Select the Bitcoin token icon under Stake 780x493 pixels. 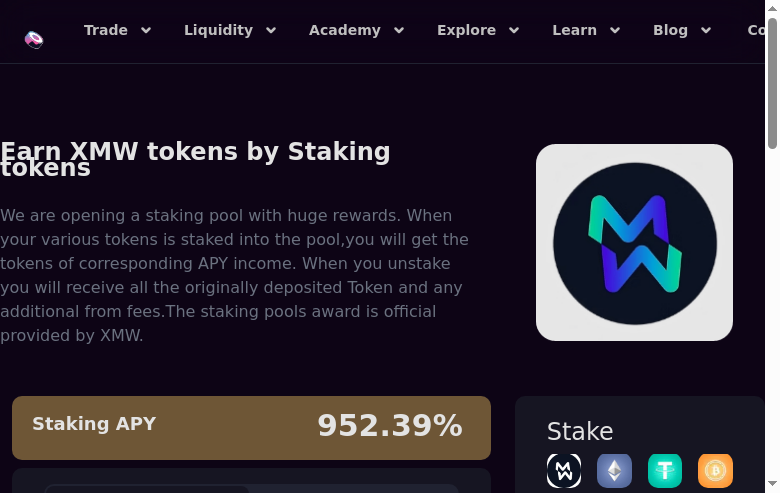tap(715, 471)
